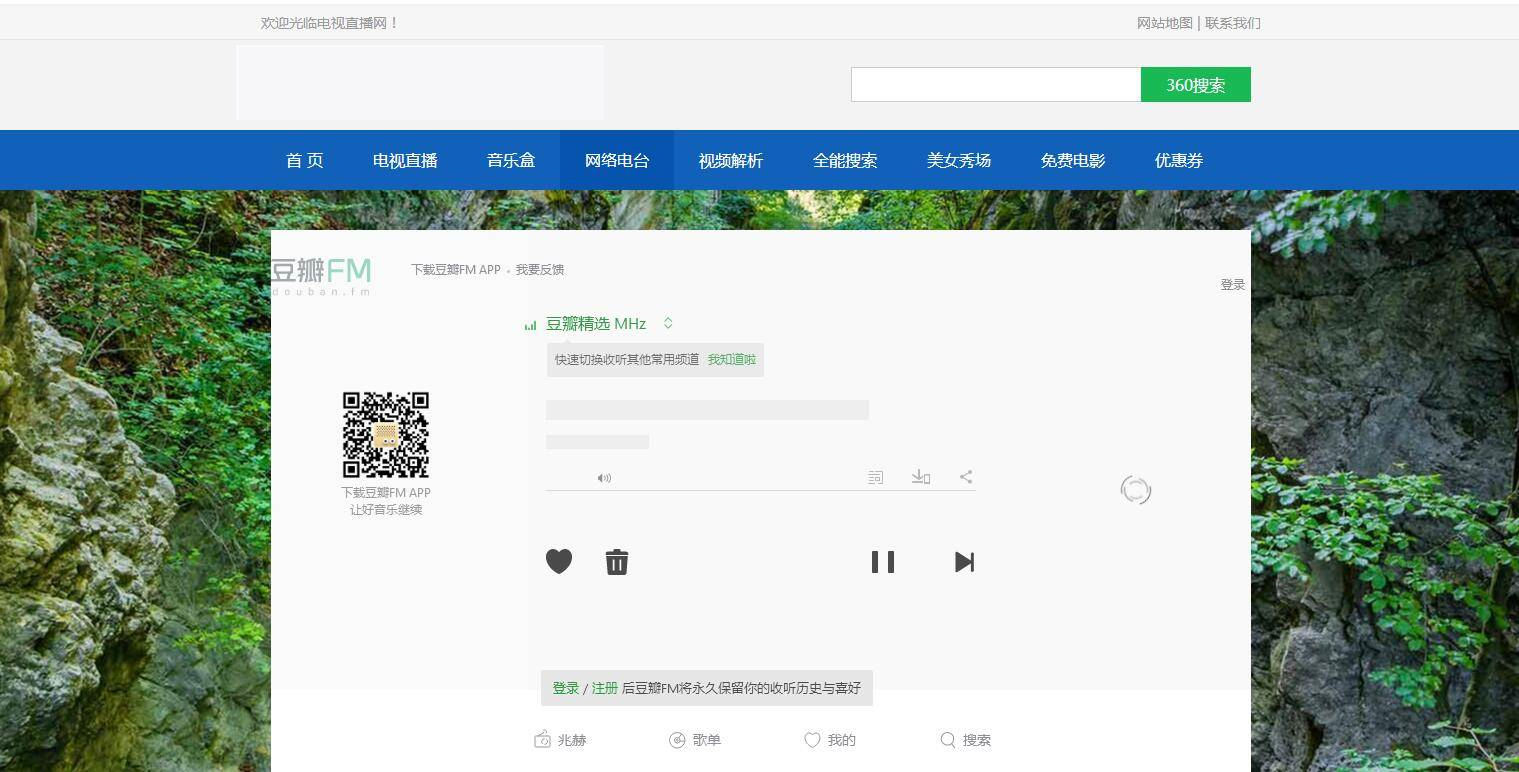Open the lyrics display icon
This screenshot has height=772, width=1519.
pos(875,477)
